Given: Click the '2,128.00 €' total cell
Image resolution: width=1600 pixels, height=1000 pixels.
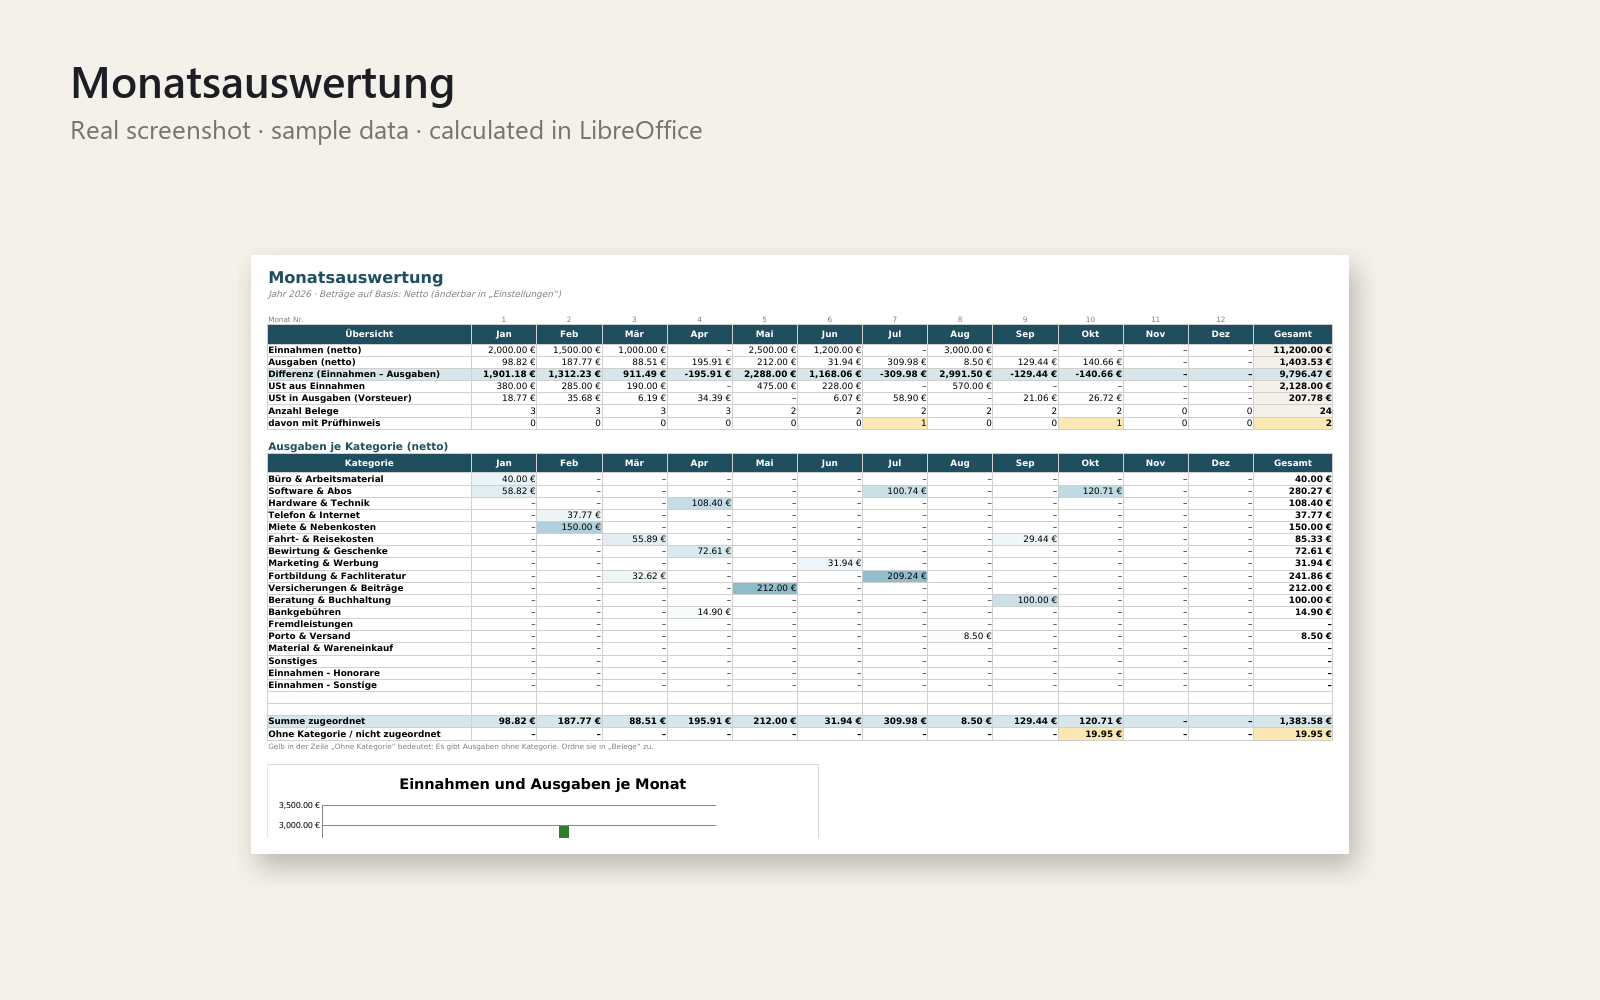Looking at the screenshot, I should (x=1293, y=386).
